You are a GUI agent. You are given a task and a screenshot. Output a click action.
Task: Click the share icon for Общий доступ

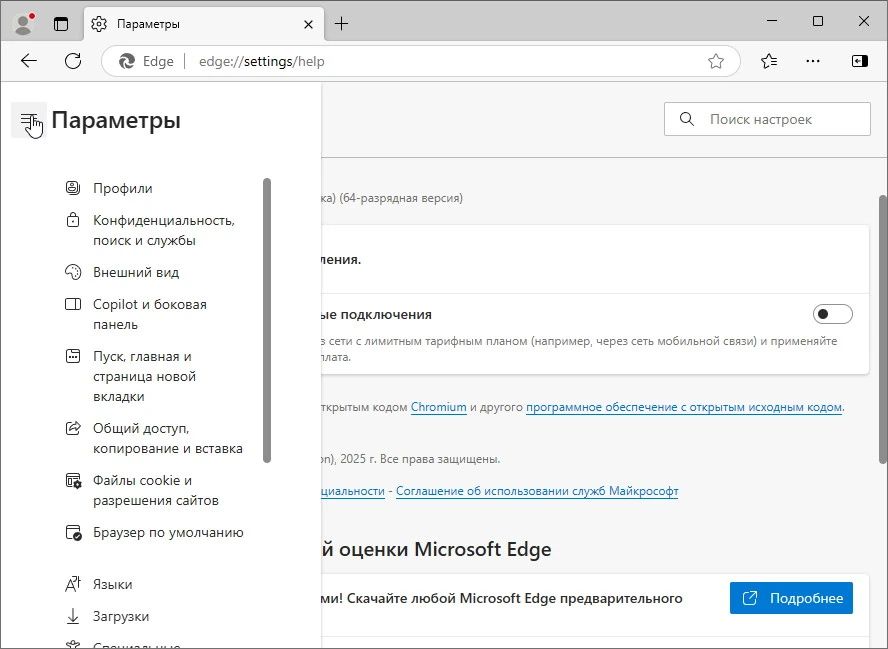(73, 428)
